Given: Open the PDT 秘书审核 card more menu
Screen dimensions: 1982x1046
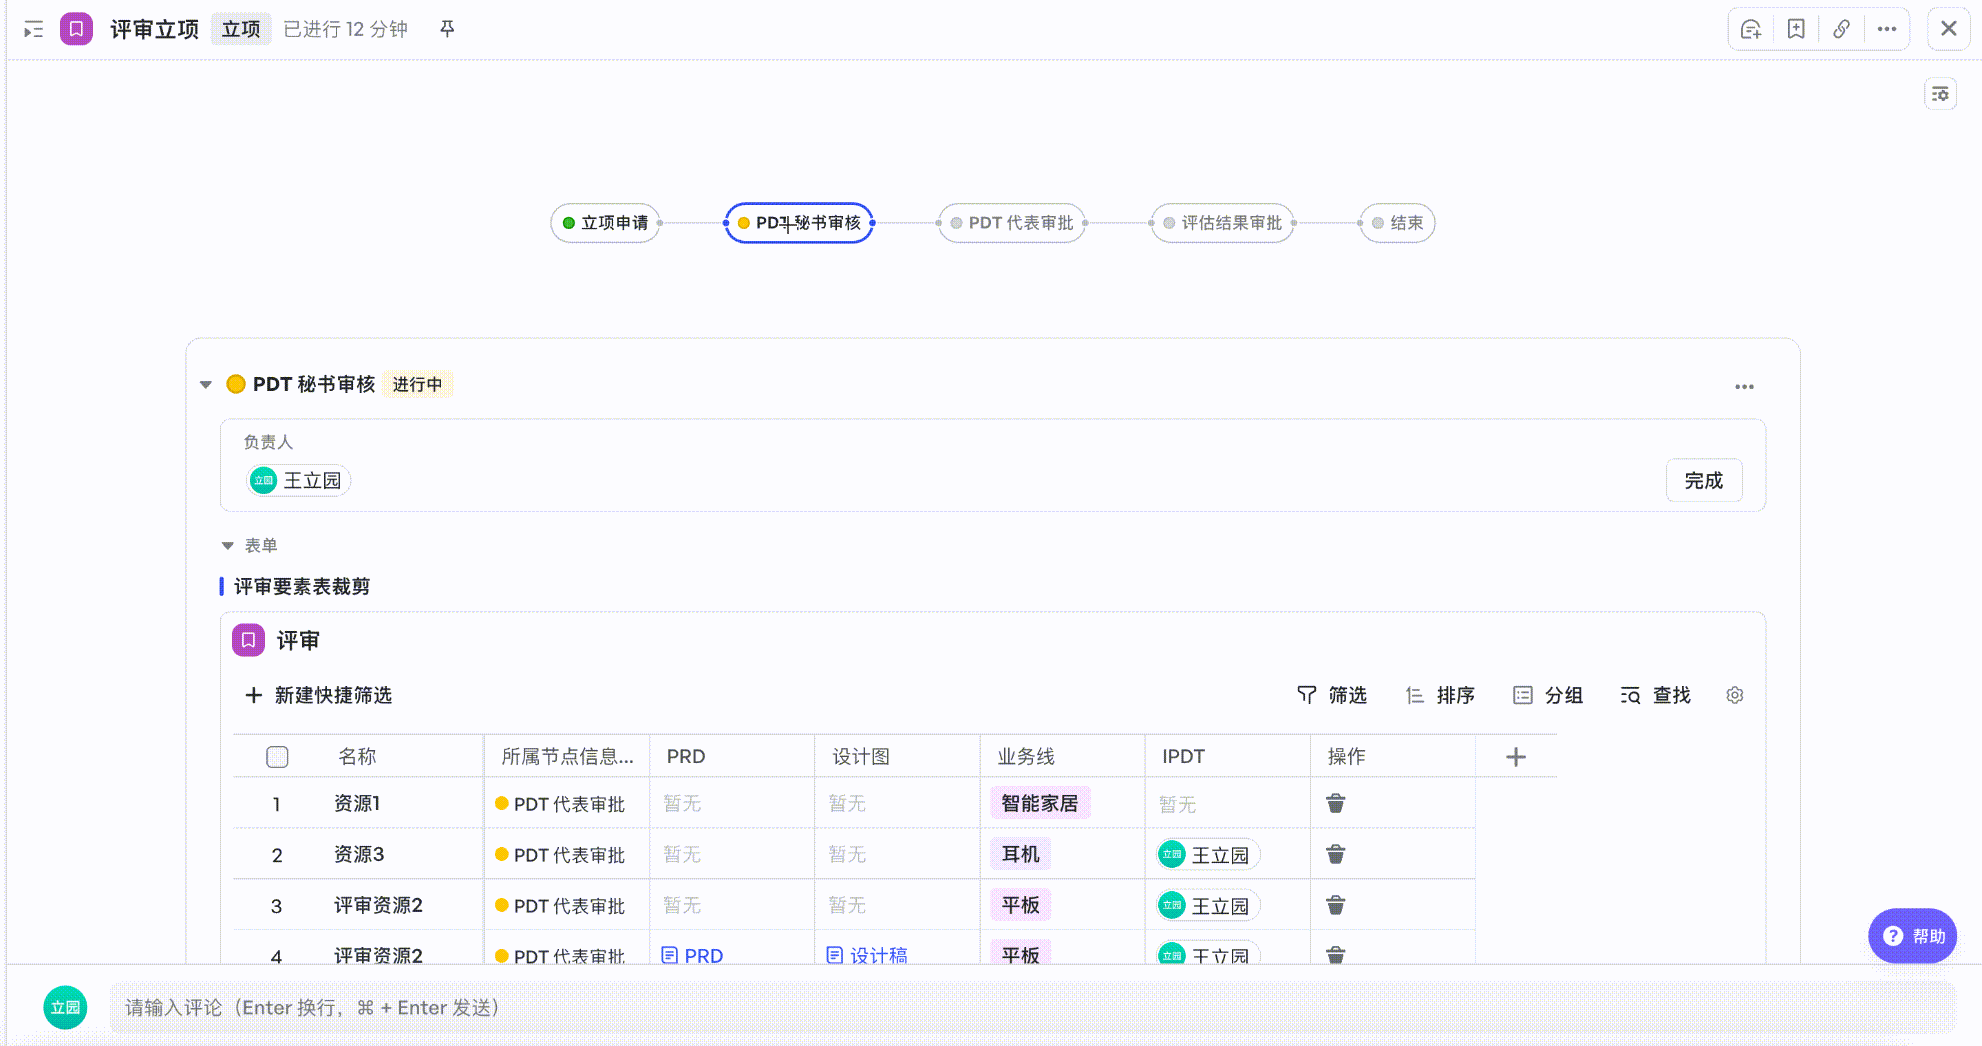Looking at the screenshot, I should [1744, 386].
